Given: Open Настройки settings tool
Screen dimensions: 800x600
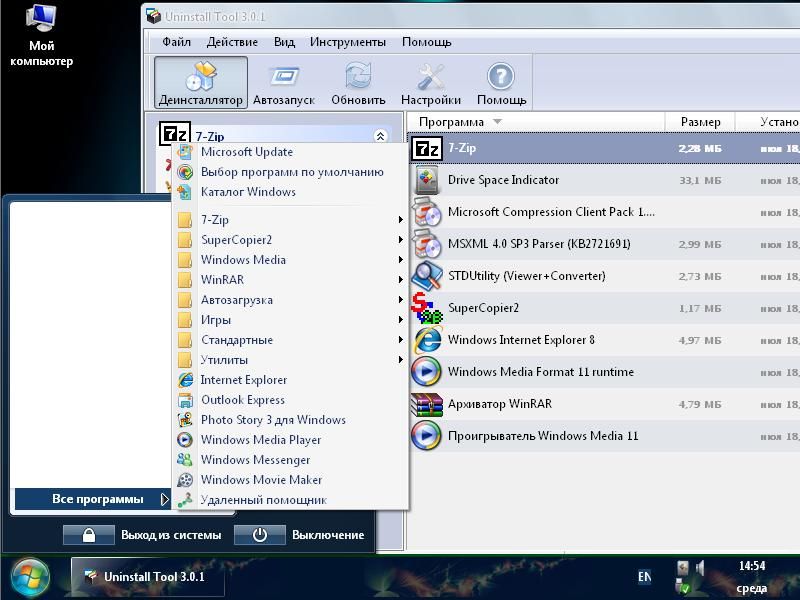Looking at the screenshot, I should pos(431,82).
